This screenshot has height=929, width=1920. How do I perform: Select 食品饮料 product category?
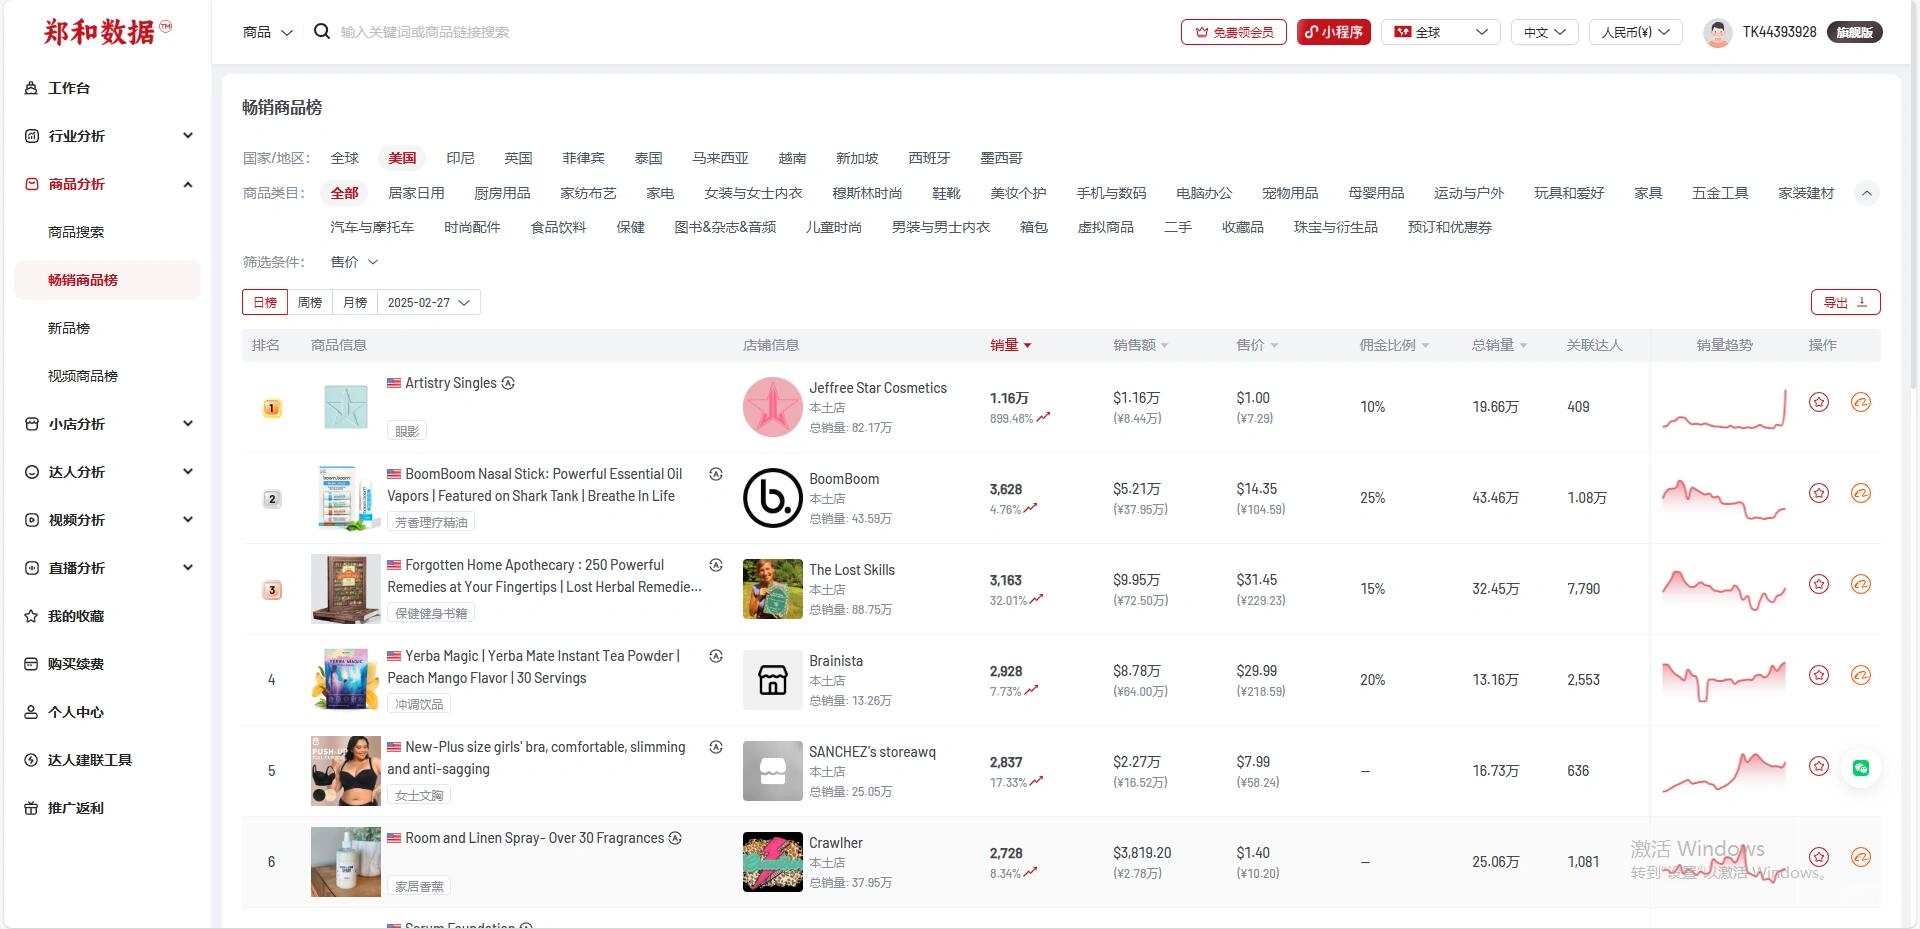point(558,227)
